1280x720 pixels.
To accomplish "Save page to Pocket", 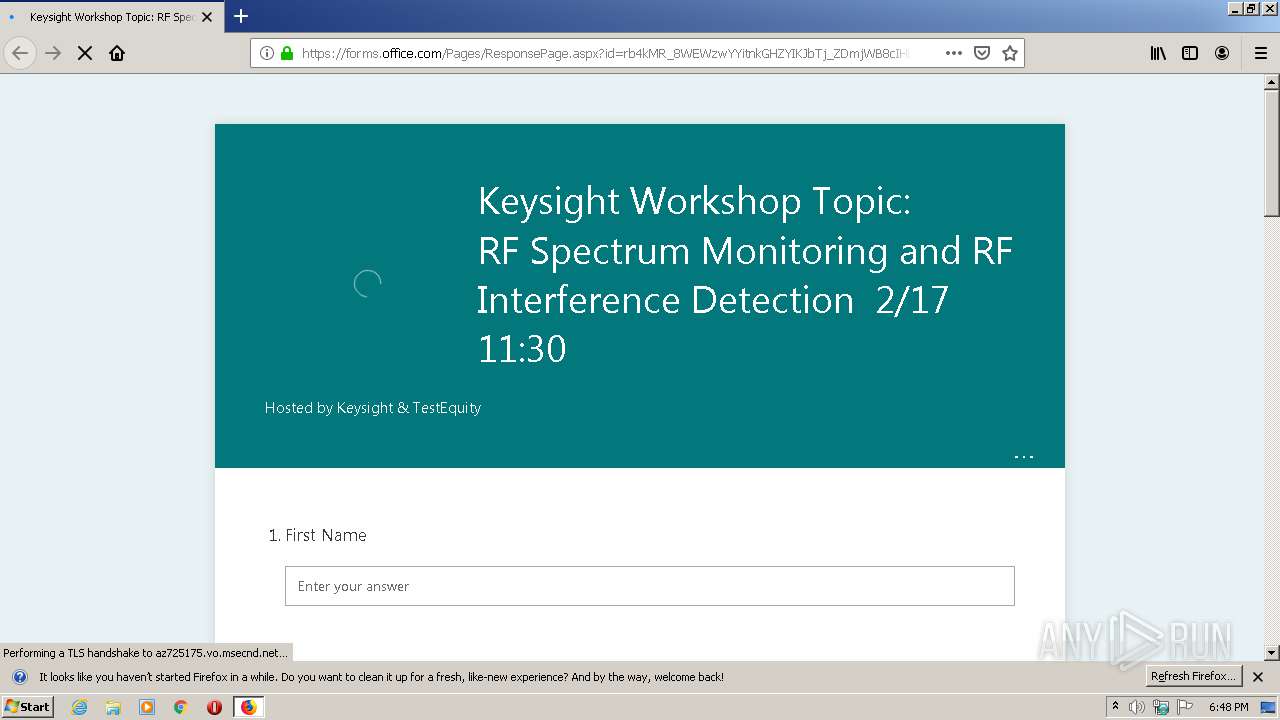I will 982,53.
